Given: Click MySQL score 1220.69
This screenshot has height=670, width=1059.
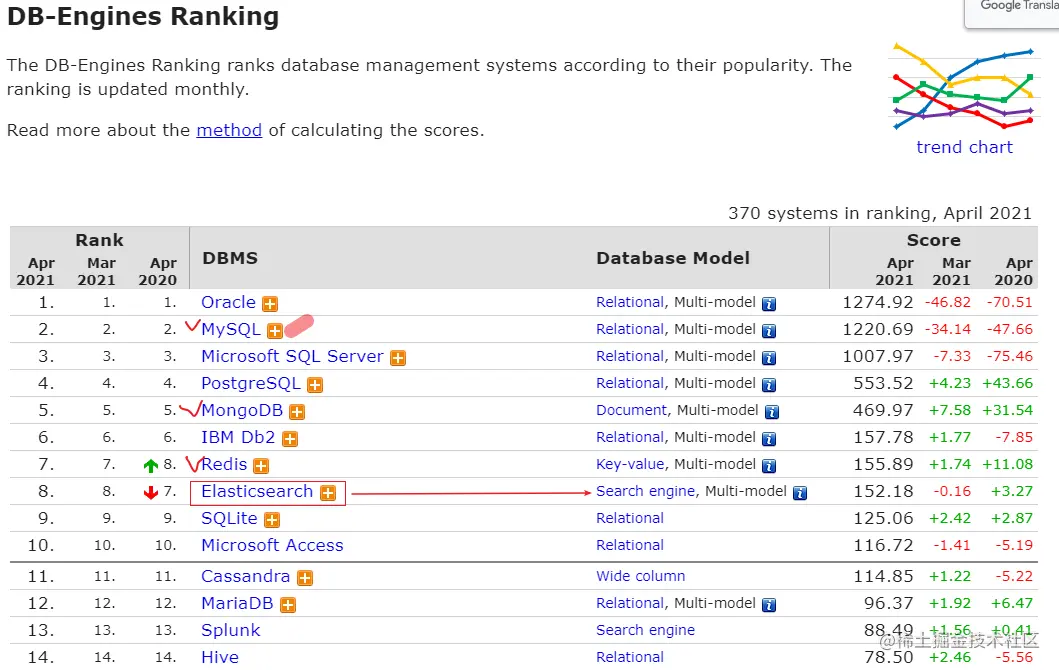Looking at the screenshot, I should (x=877, y=329).
